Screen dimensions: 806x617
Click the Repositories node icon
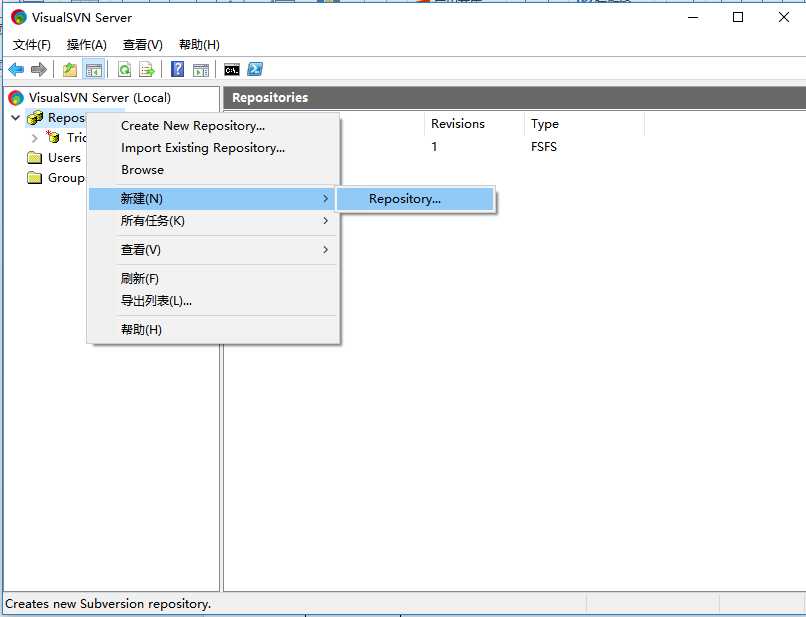35,118
